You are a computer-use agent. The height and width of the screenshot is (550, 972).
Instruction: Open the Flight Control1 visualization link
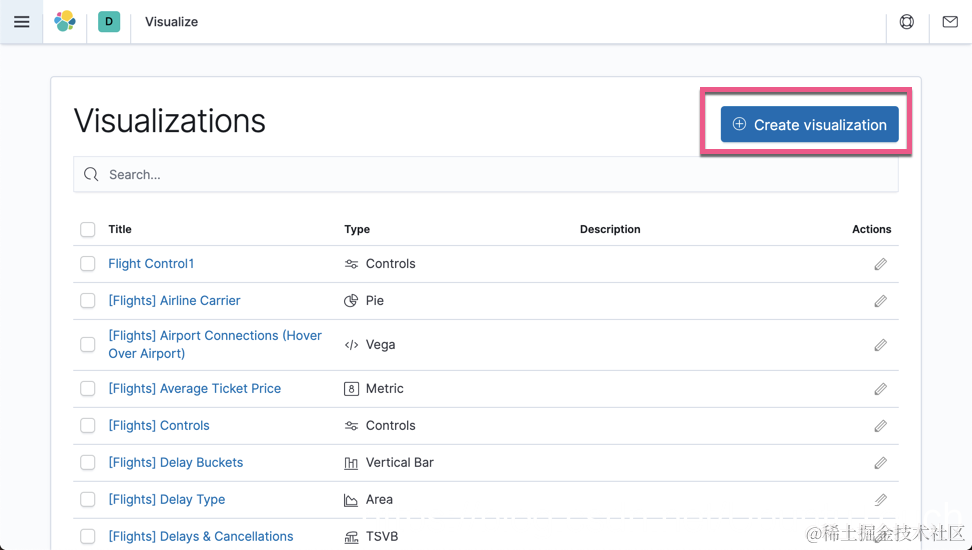(x=151, y=264)
